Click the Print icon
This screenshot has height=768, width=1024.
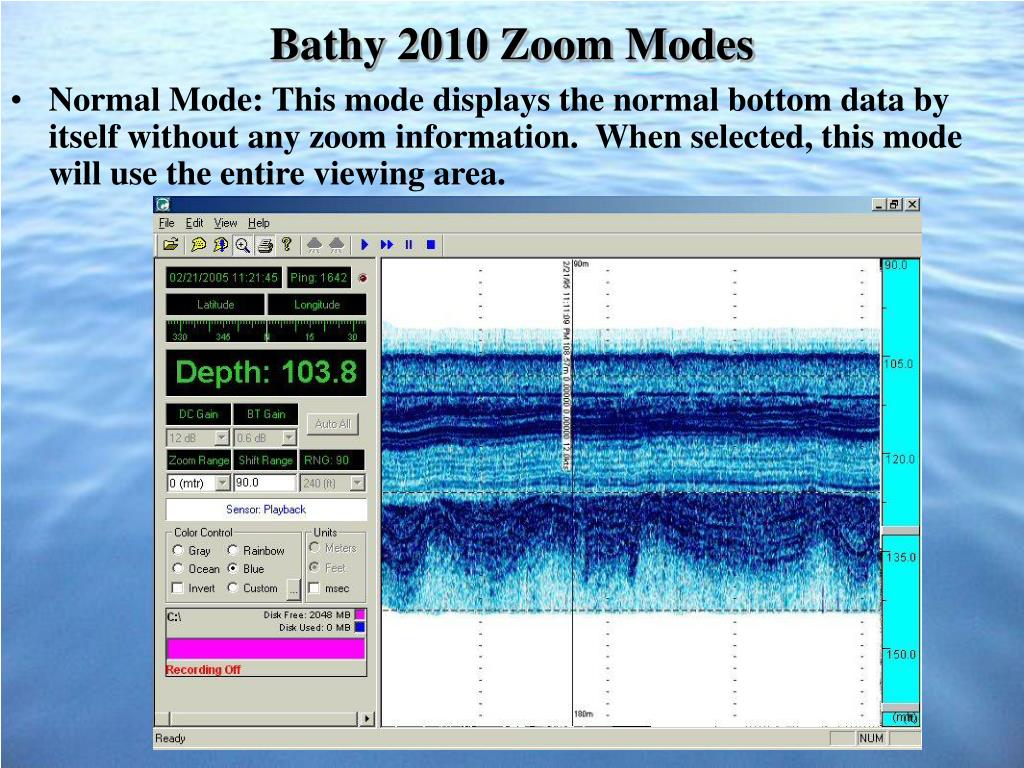(x=264, y=245)
